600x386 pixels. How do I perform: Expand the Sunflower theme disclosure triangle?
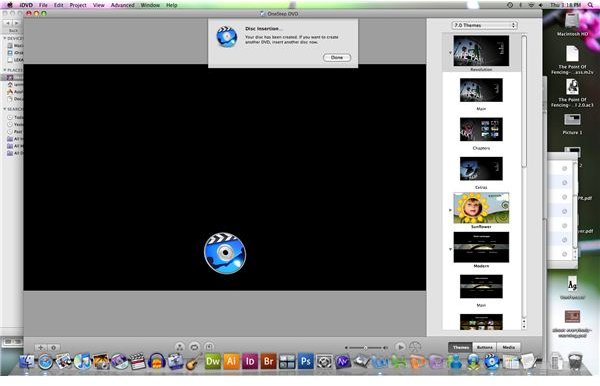click(x=450, y=210)
